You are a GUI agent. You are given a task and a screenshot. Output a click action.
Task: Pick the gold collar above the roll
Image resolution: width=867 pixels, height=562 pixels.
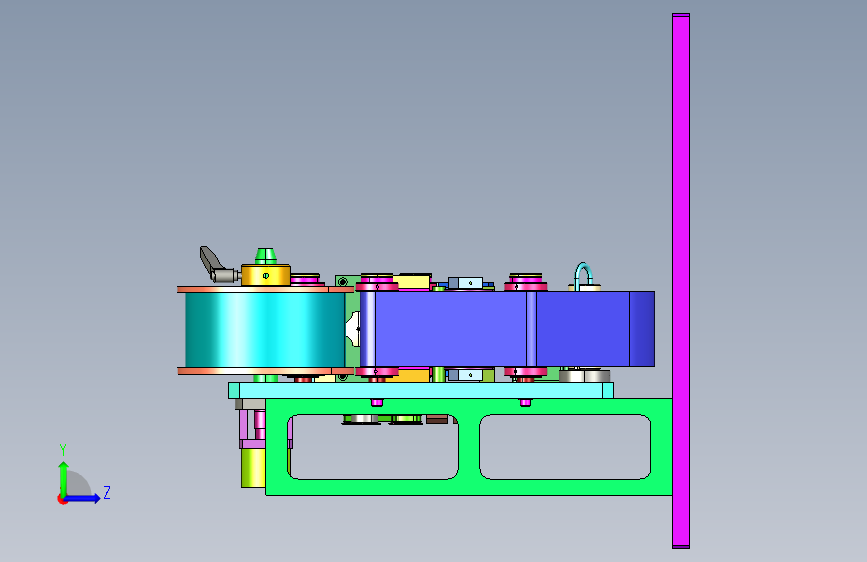click(265, 275)
